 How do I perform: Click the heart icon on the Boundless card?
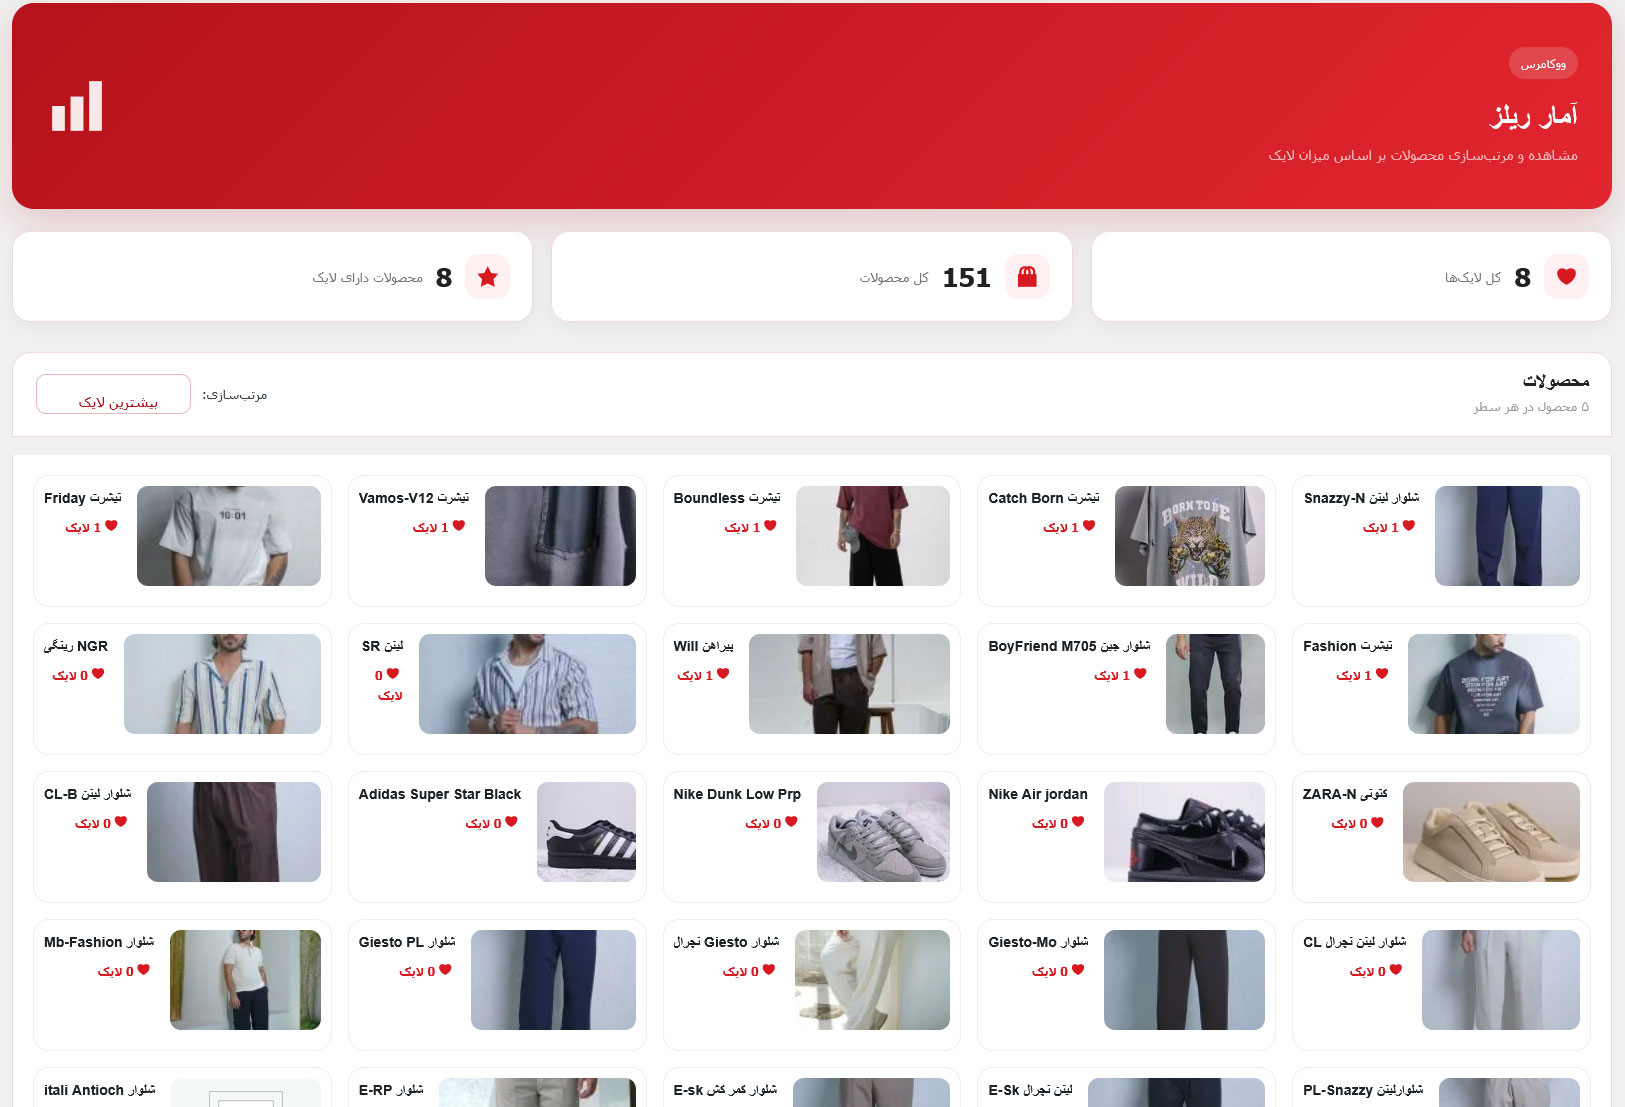[770, 526]
